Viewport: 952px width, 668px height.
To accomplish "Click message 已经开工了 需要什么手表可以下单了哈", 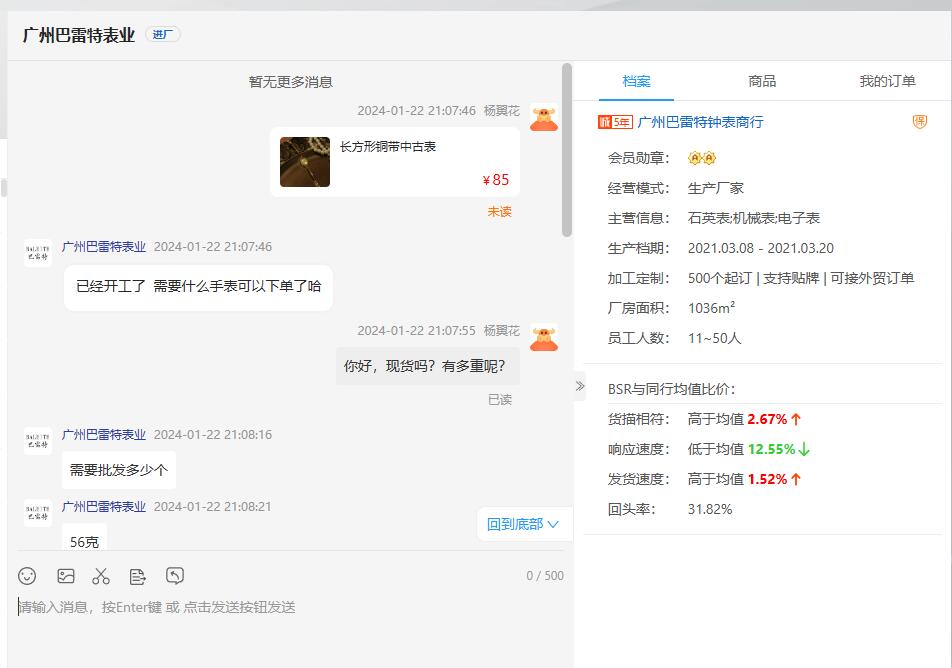I will click(199, 287).
